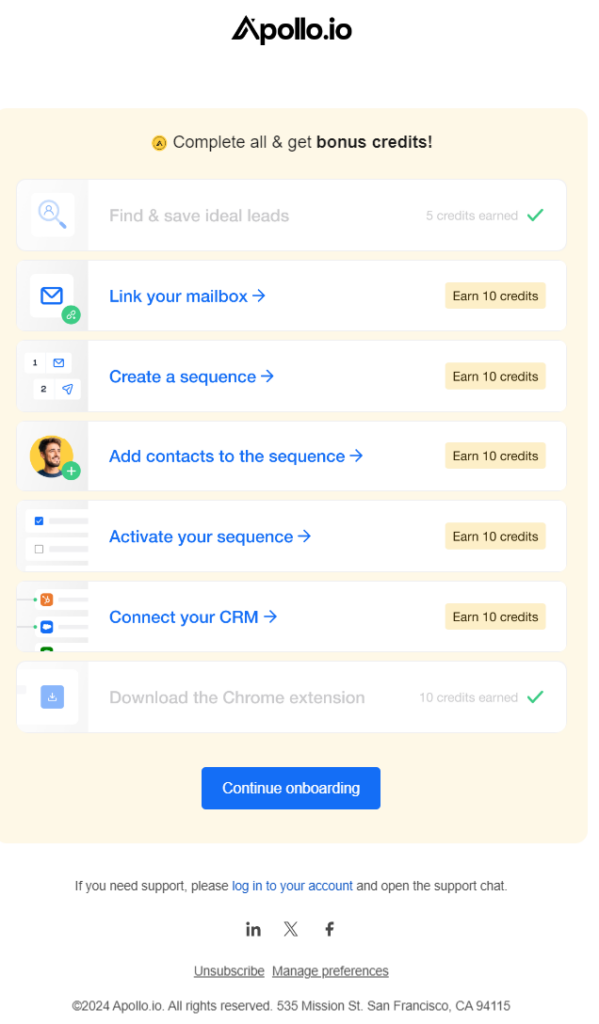
Task: Click the LinkedIn icon
Action: tap(253, 928)
